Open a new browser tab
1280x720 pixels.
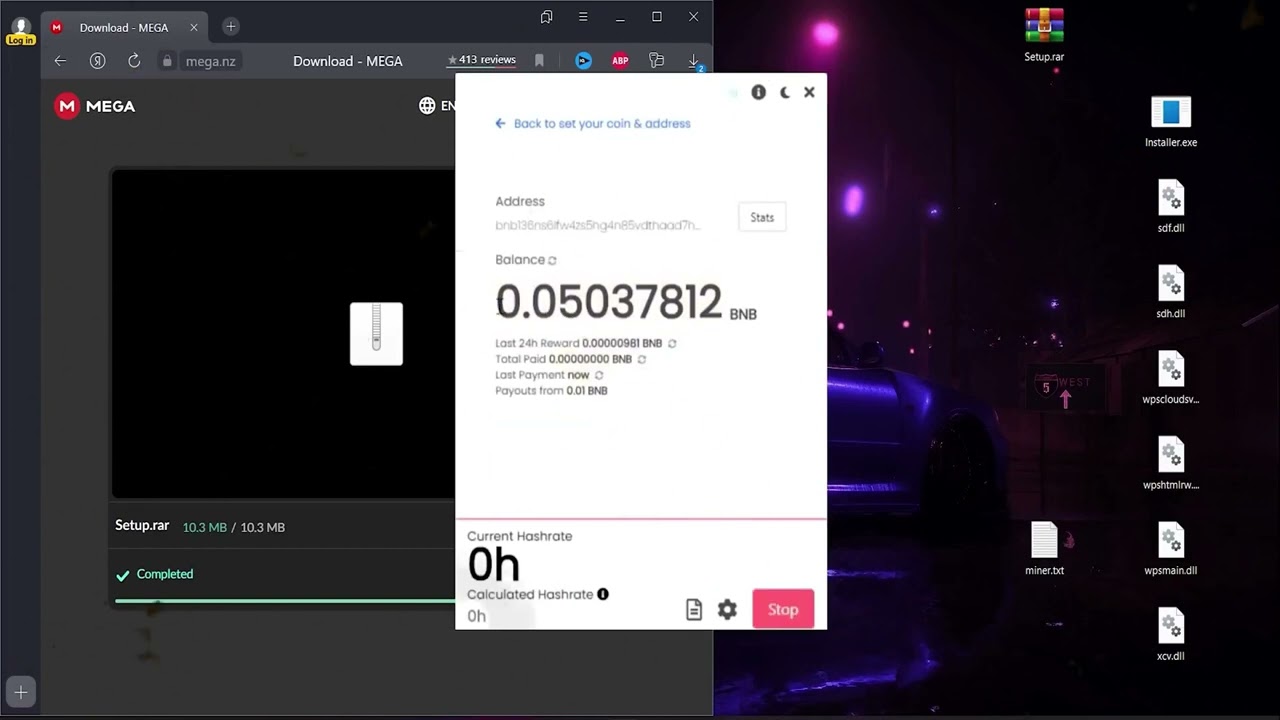(x=231, y=27)
